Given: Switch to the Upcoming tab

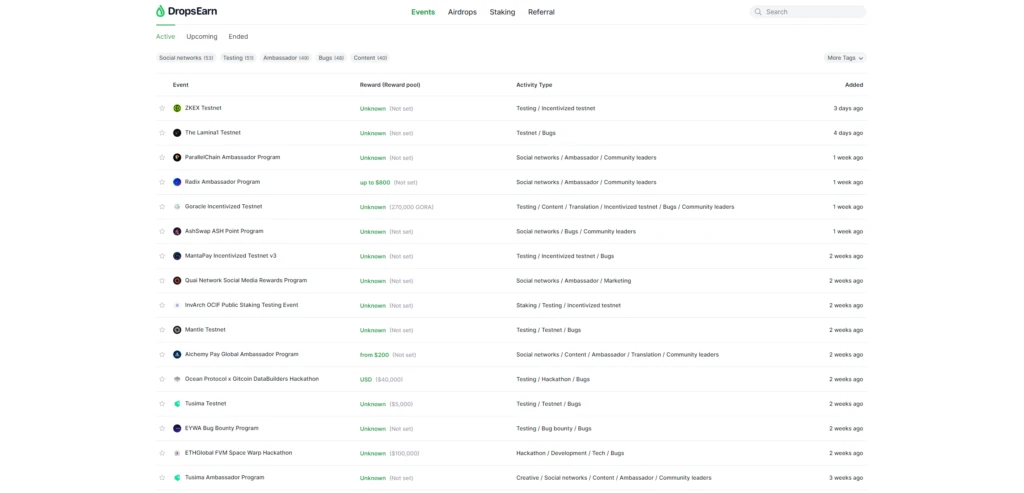Looking at the screenshot, I should coord(202,37).
